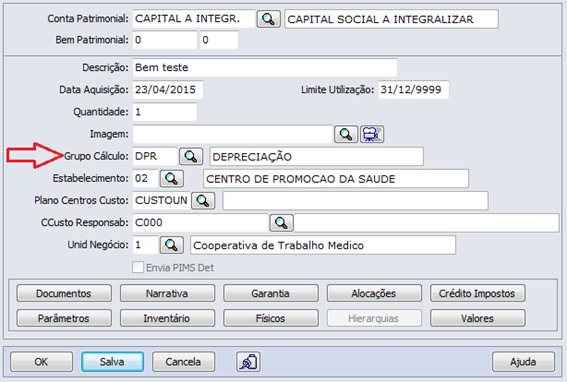
Task: Click the Unid Negócio code field
Action: 145,245
